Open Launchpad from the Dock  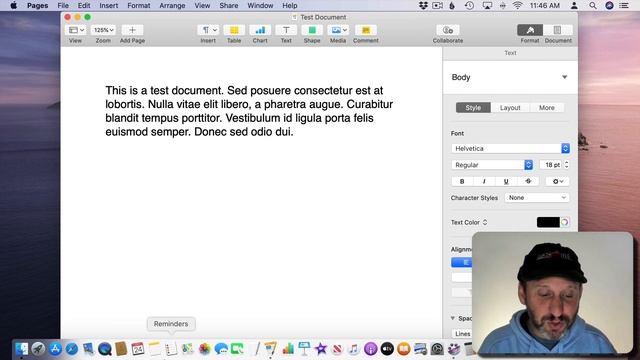[38, 349]
